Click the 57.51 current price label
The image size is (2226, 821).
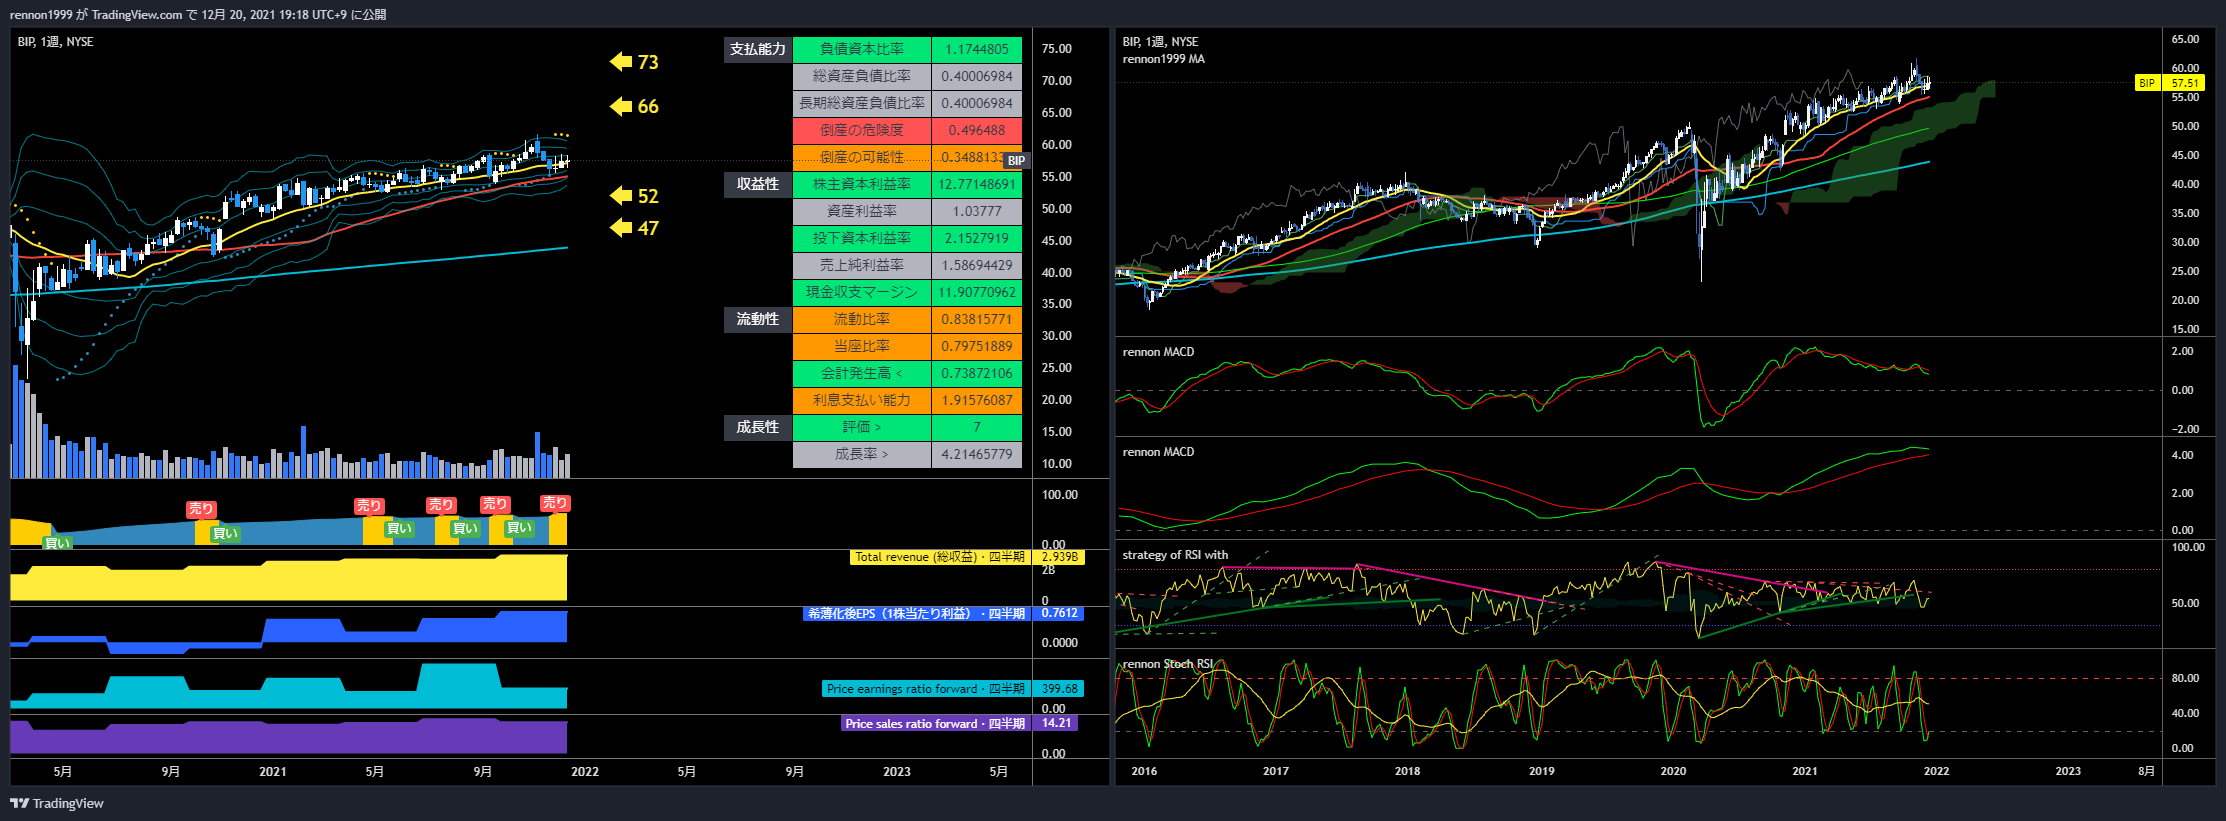click(x=2184, y=83)
